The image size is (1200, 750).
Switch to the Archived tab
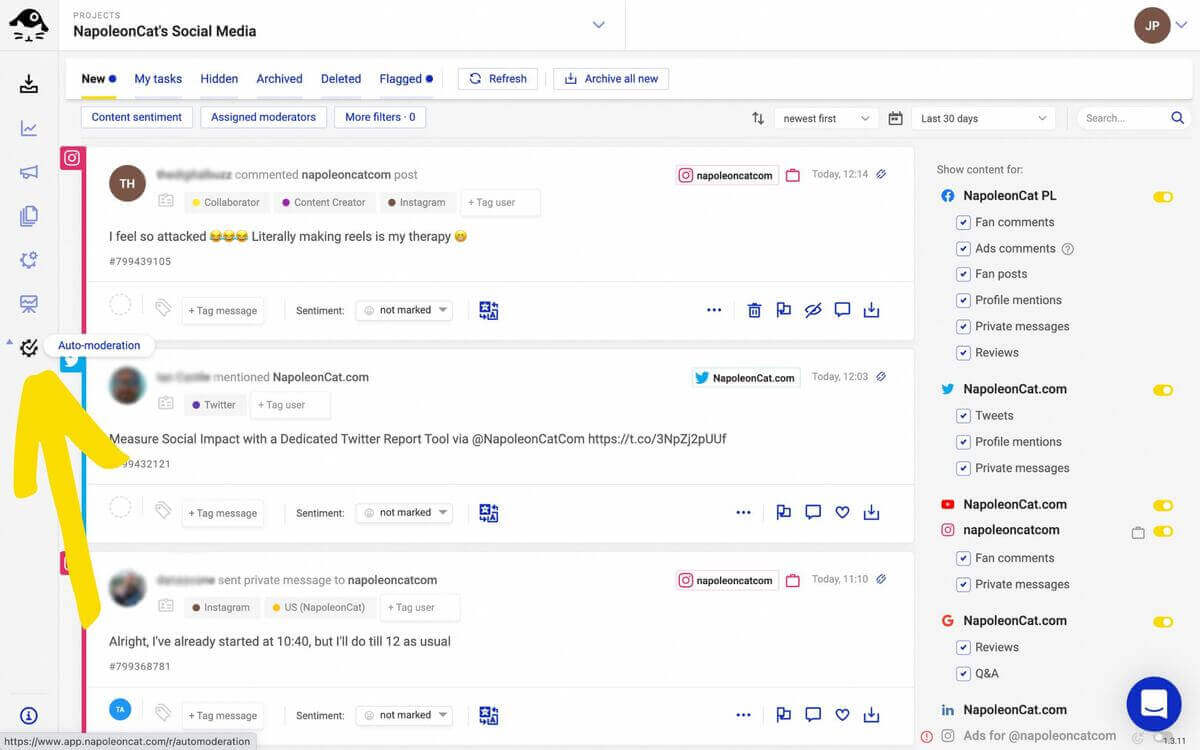279,79
